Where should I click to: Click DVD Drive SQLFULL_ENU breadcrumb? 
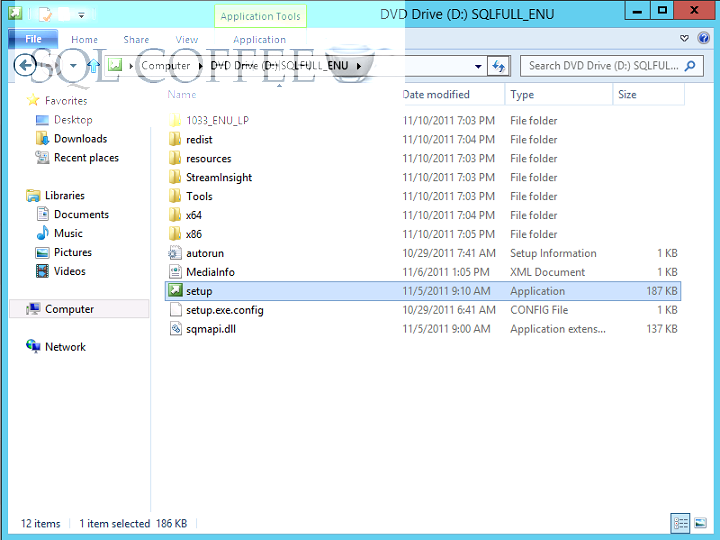[279, 66]
